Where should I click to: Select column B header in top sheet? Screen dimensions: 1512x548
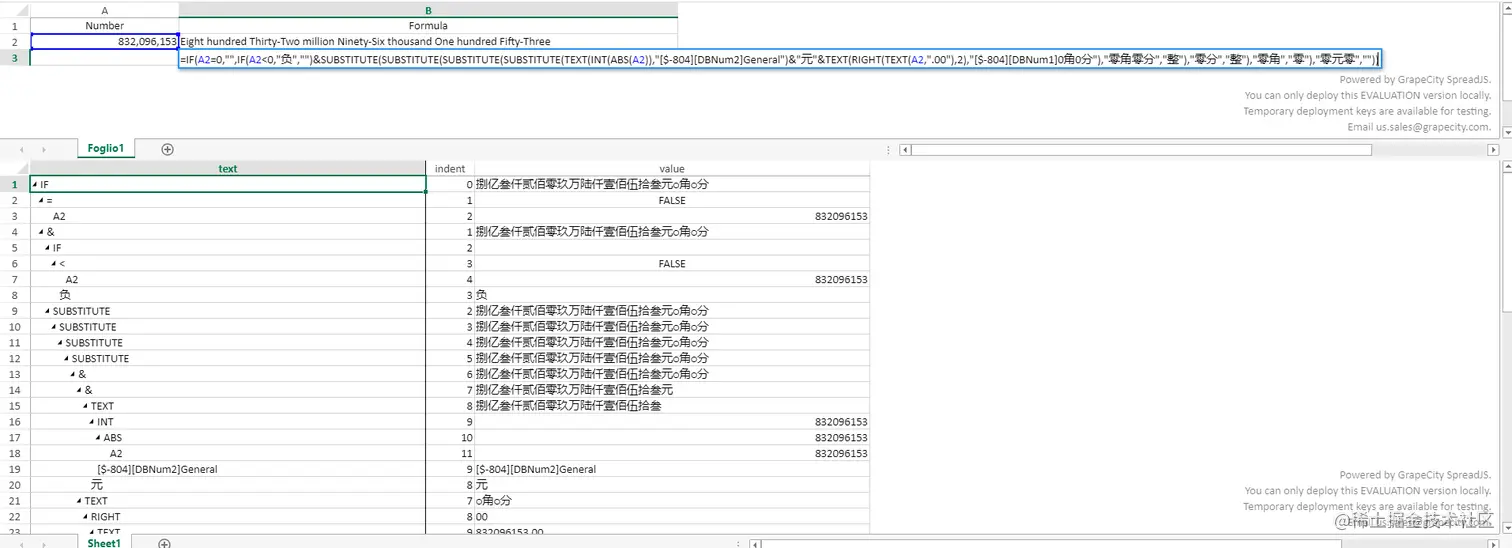point(428,11)
